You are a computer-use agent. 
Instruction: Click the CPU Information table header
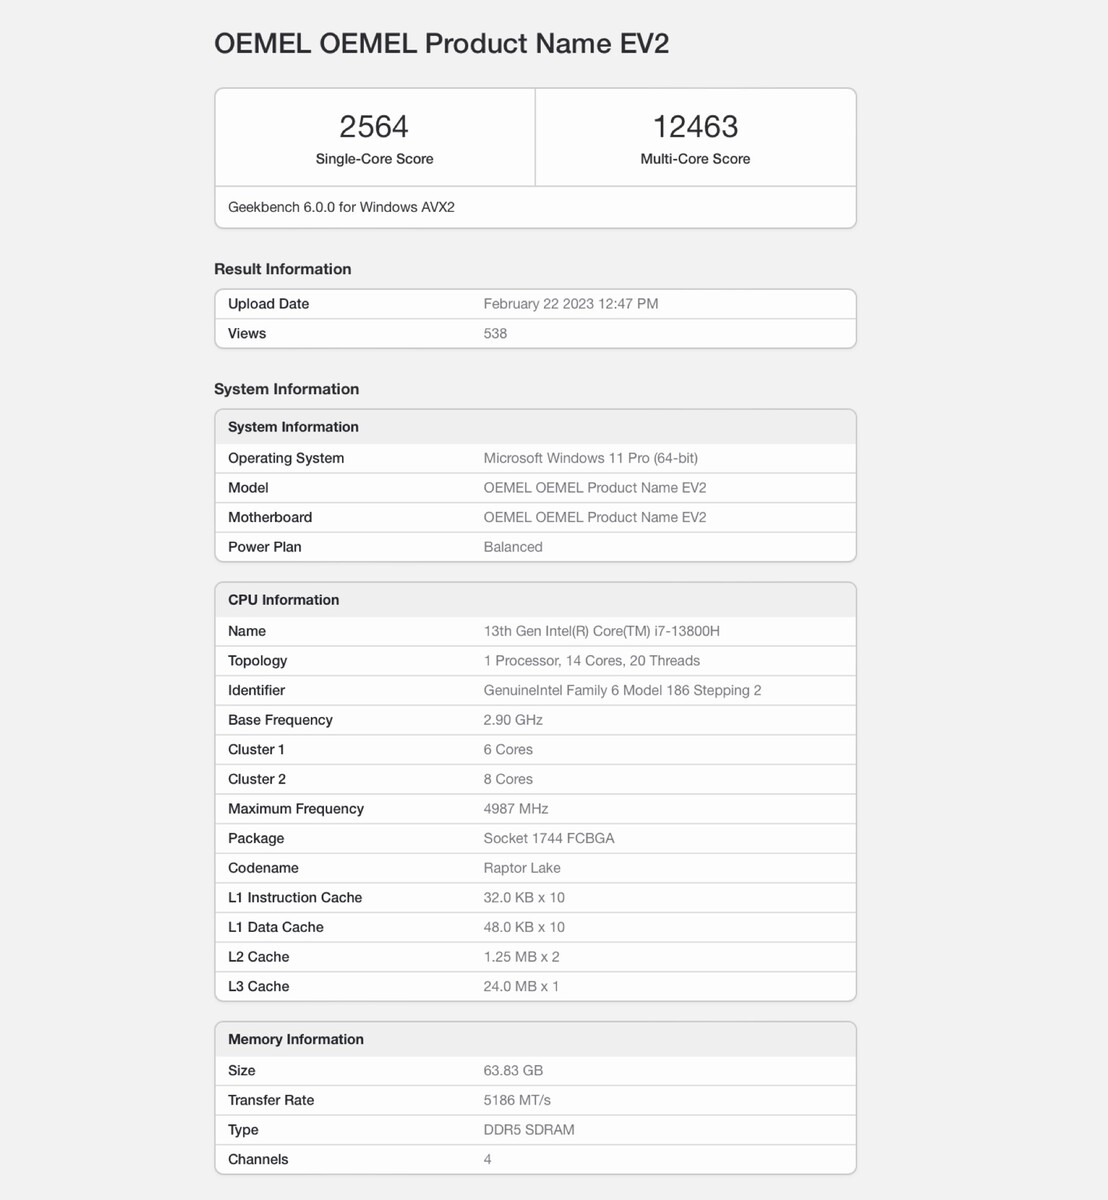283,600
